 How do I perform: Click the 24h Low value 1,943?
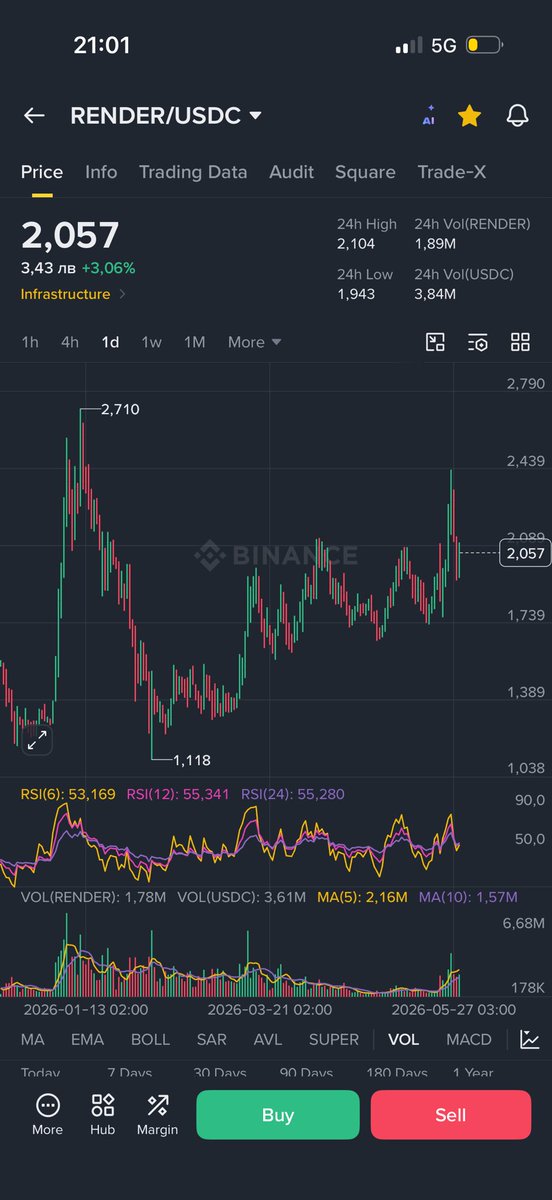click(x=354, y=294)
